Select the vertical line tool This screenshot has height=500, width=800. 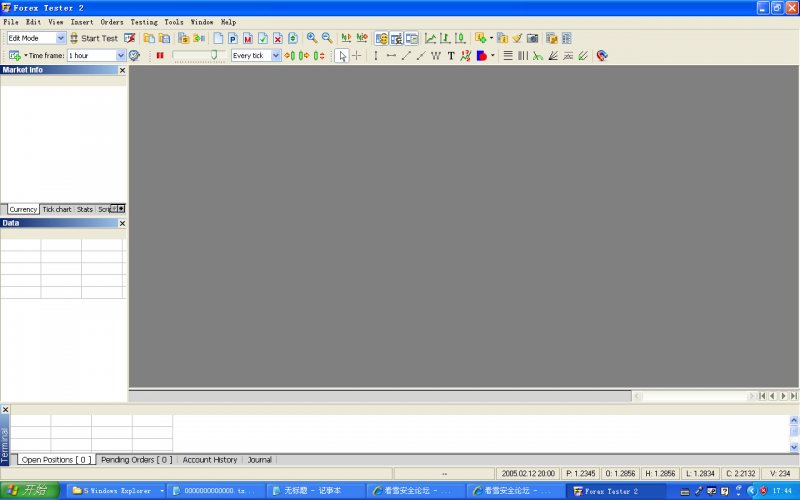pyautogui.click(x=376, y=56)
